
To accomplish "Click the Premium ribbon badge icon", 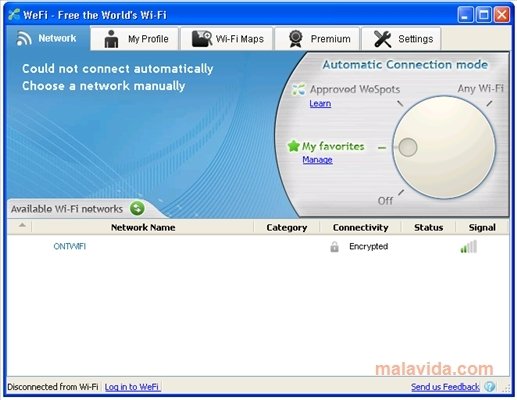I will [296, 39].
